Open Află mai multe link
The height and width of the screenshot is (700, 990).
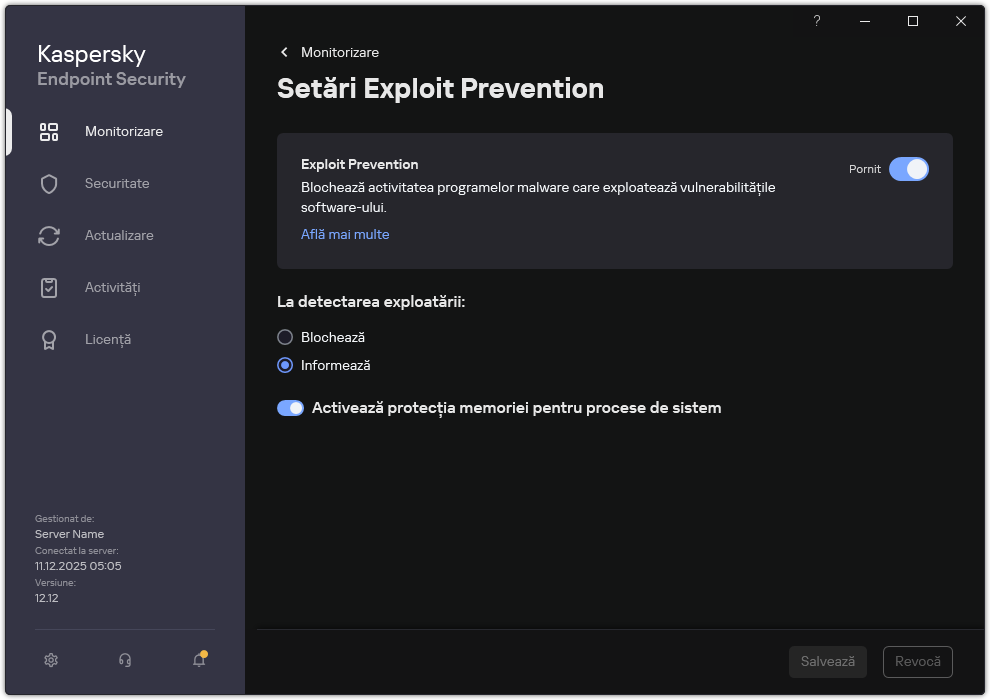coord(345,234)
